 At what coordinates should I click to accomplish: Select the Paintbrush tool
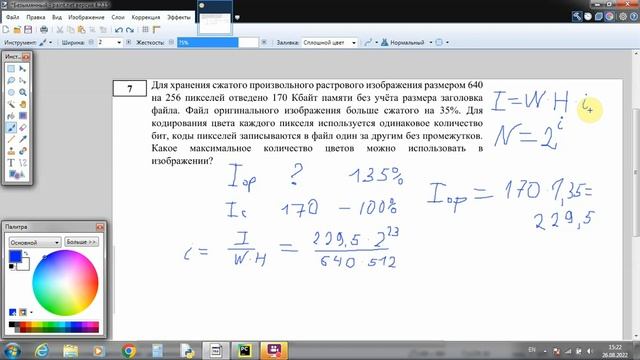click(x=11, y=128)
